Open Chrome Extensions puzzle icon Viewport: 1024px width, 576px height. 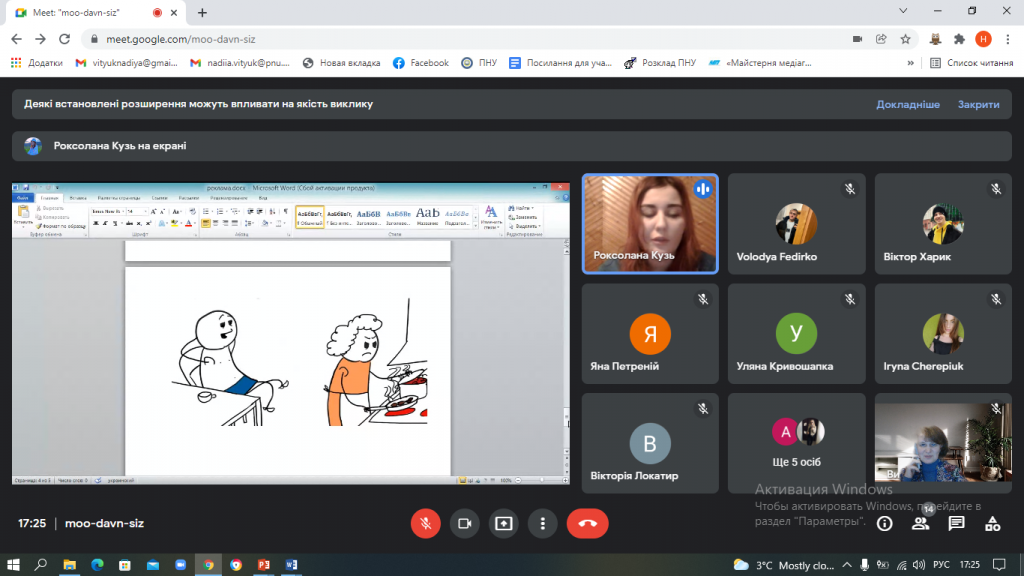click(x=959, y=39)
